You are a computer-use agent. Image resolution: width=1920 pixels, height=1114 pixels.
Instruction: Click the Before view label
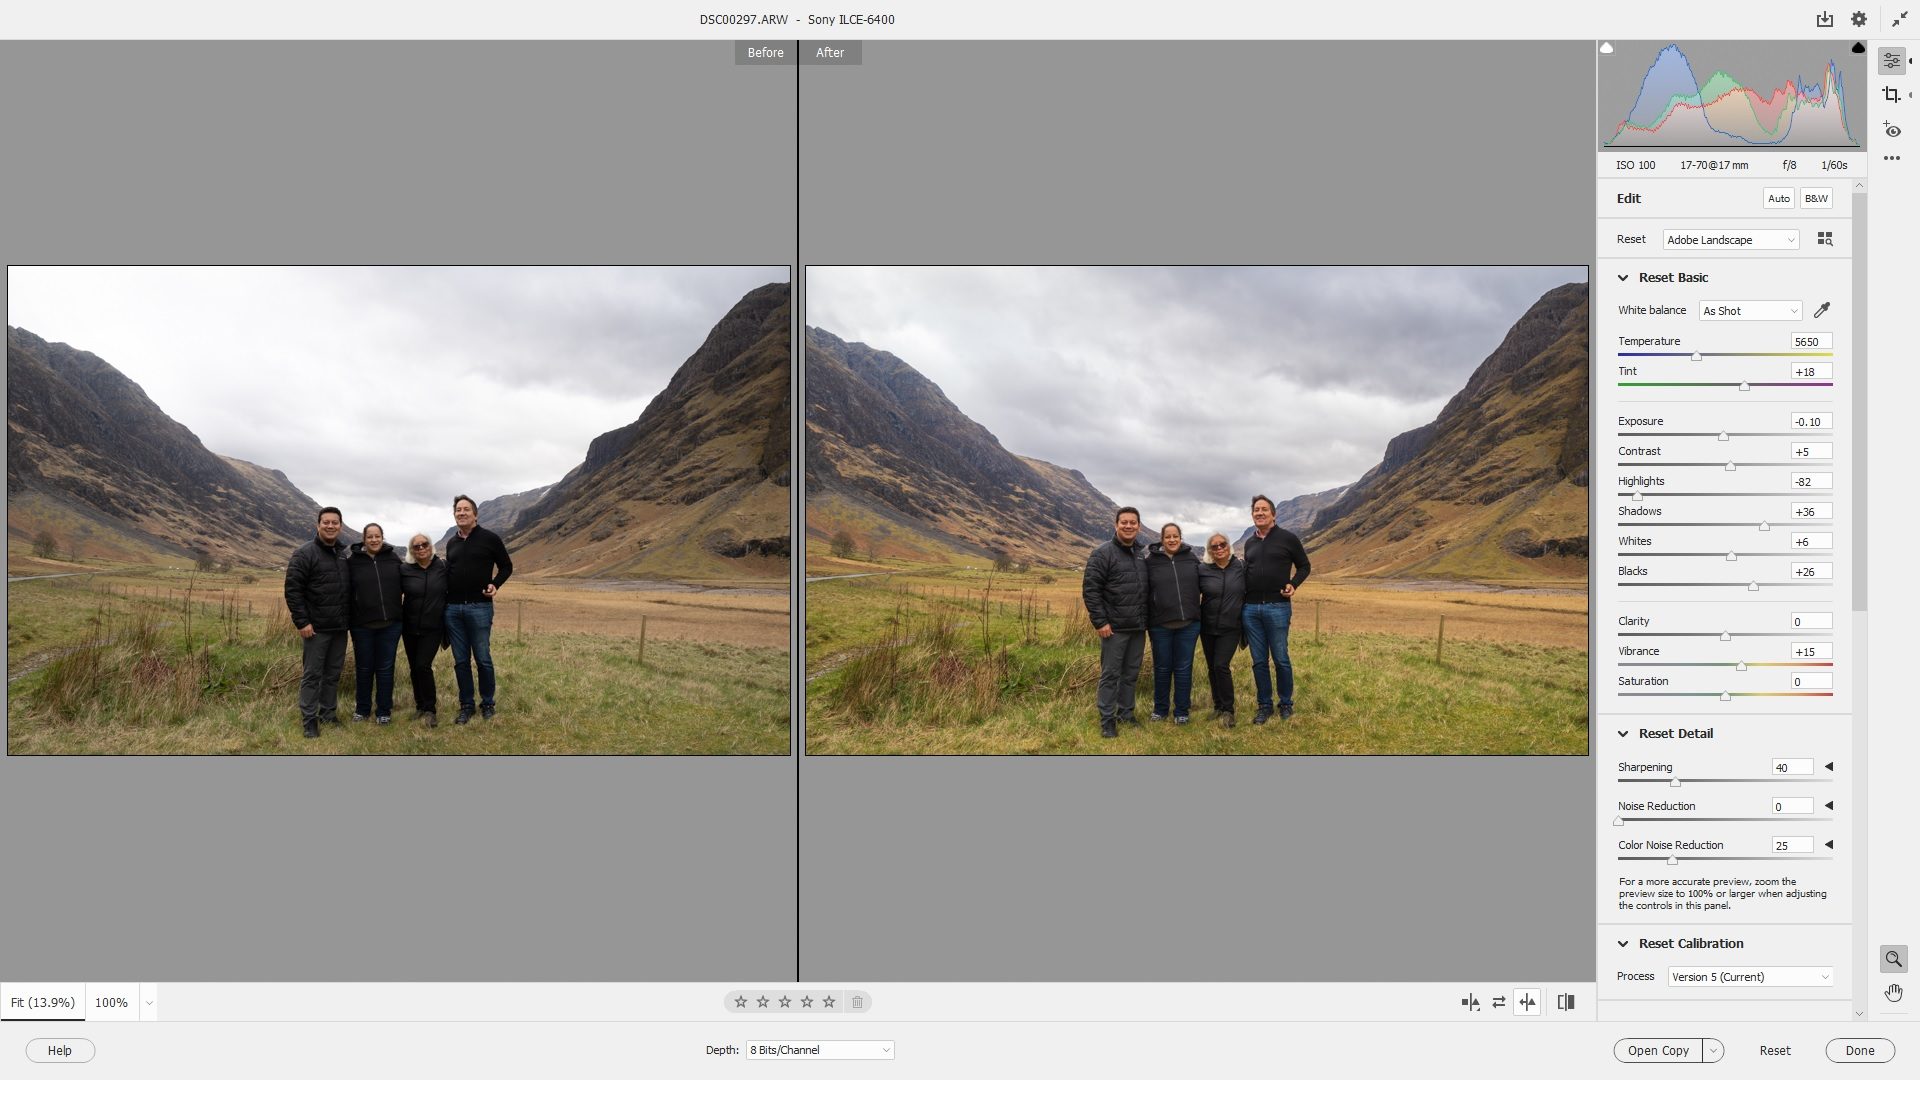765,53
